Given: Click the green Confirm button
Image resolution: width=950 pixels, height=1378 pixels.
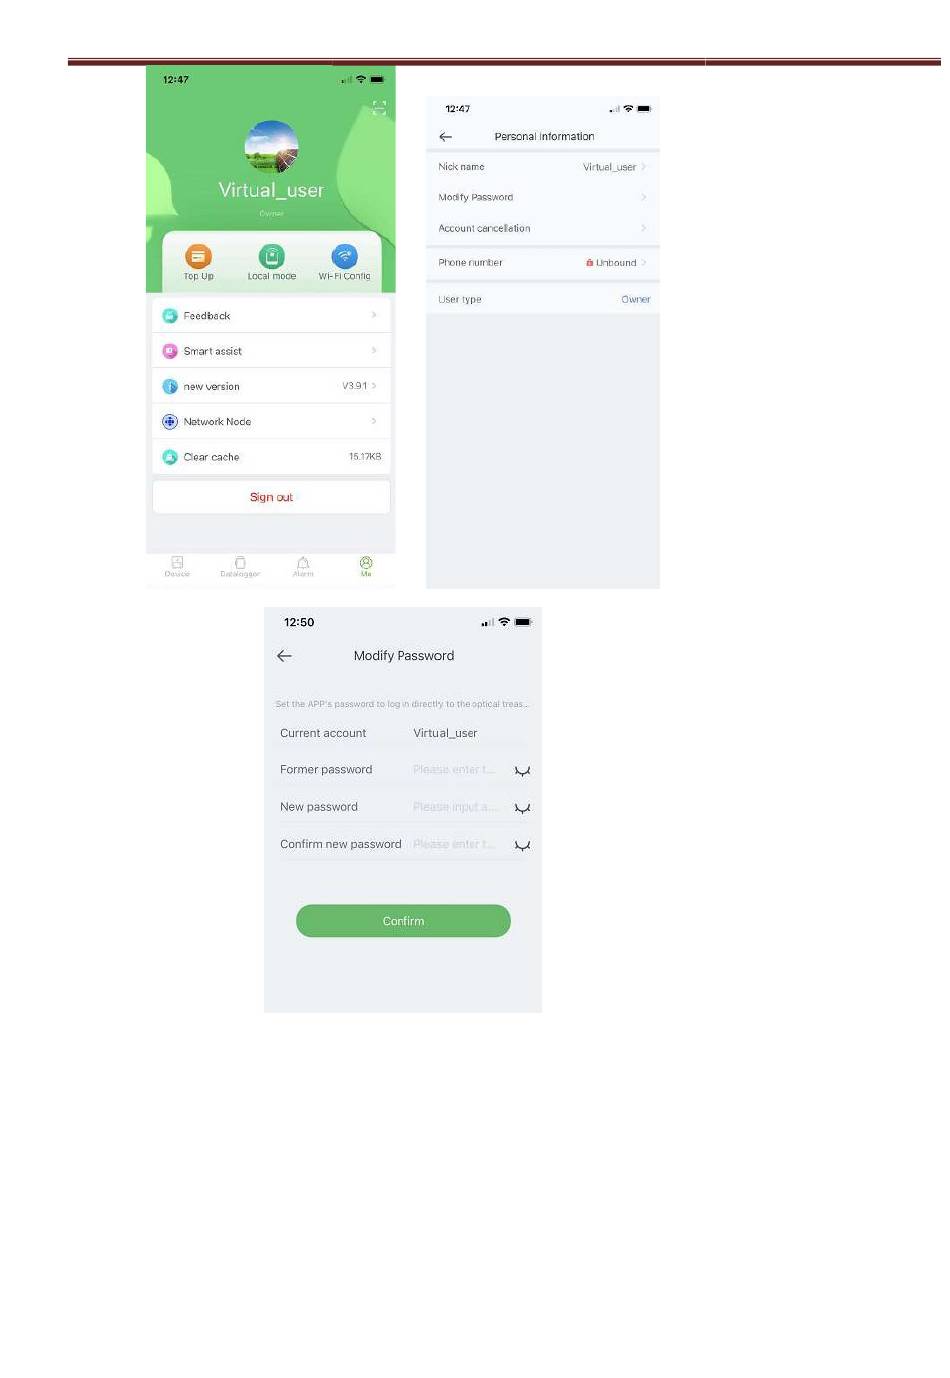Looking at the screenshot, I should (403, 921).
